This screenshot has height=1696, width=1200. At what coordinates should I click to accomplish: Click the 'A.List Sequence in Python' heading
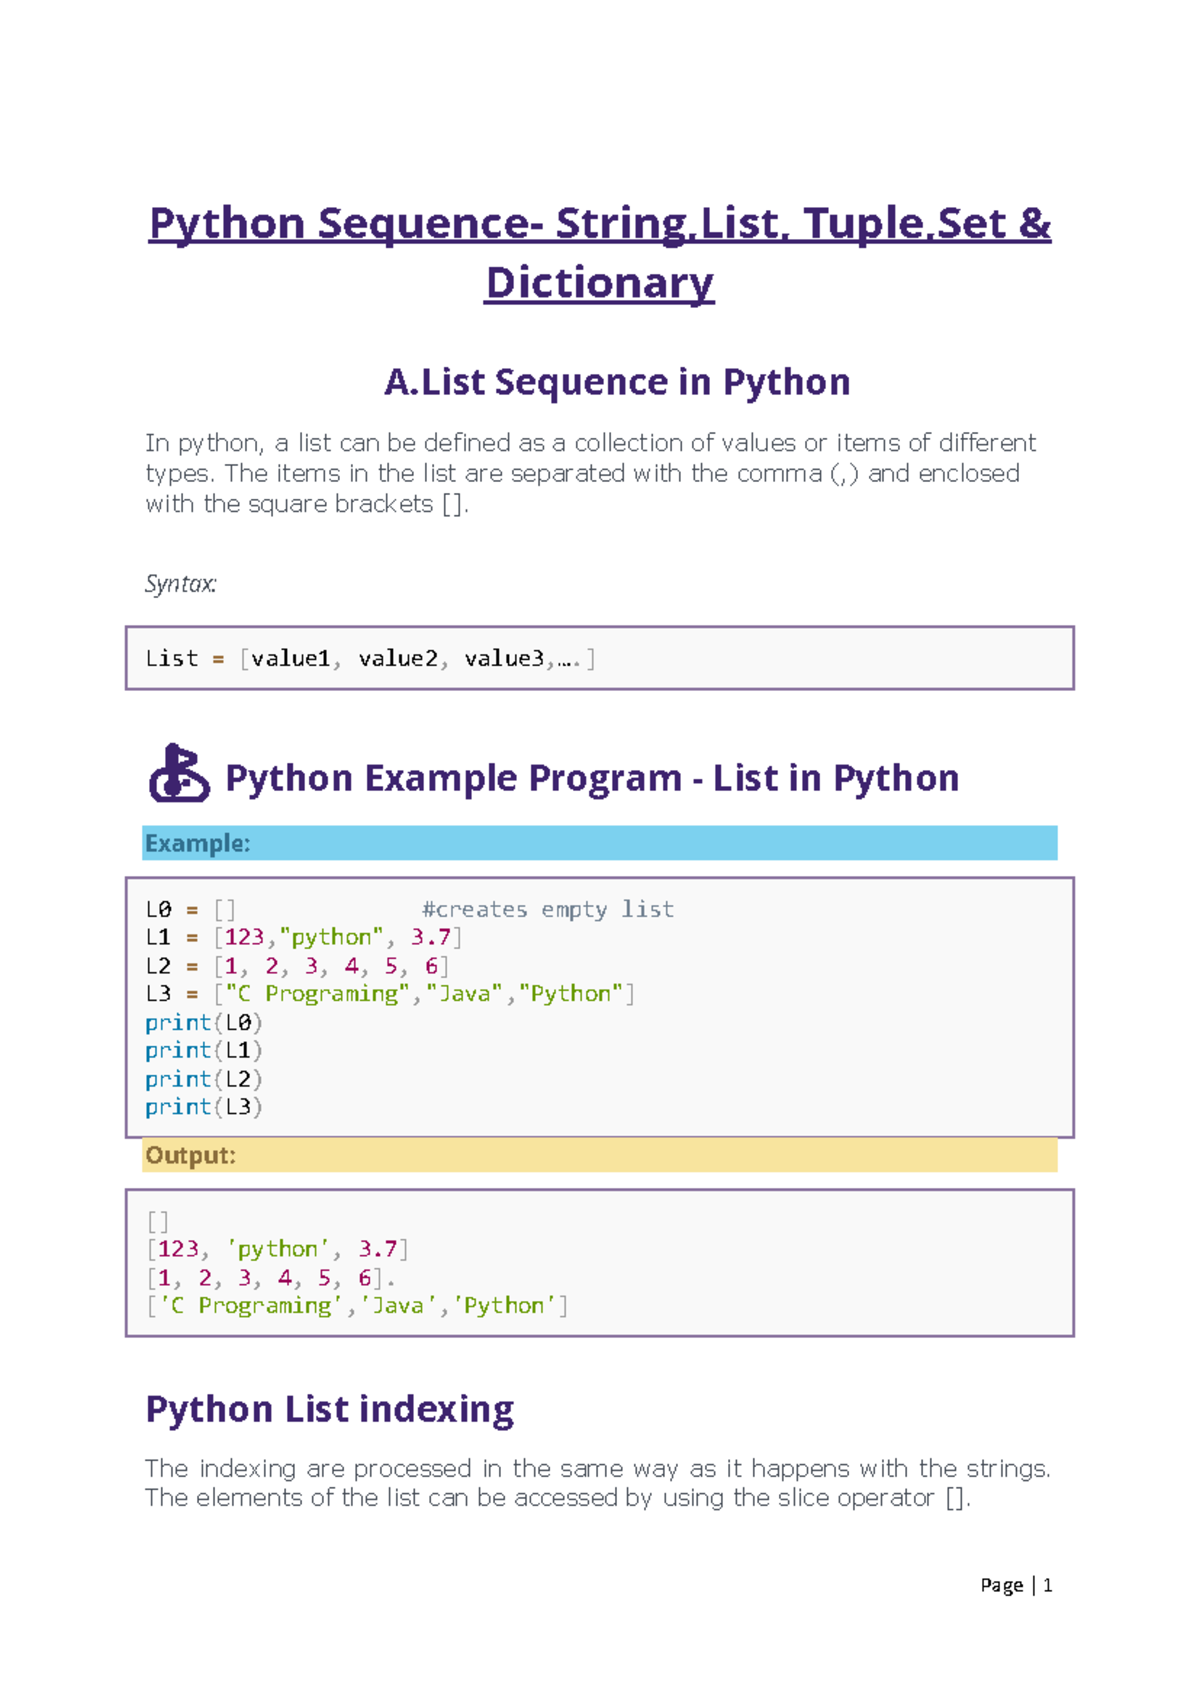coord(617,382)
